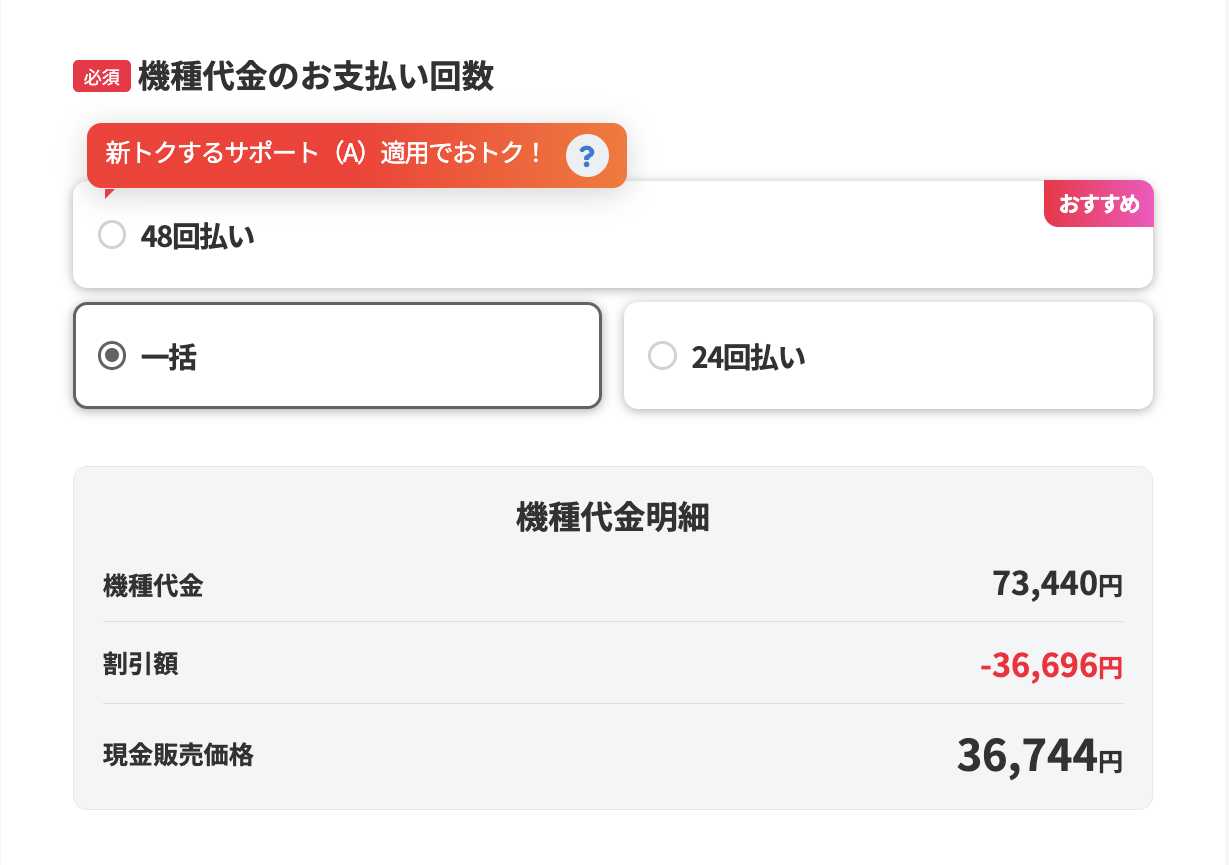This screenshot has width=1229, height=865.
Task: Select the 24回払い radio button
Action: (x=662, y=356)
